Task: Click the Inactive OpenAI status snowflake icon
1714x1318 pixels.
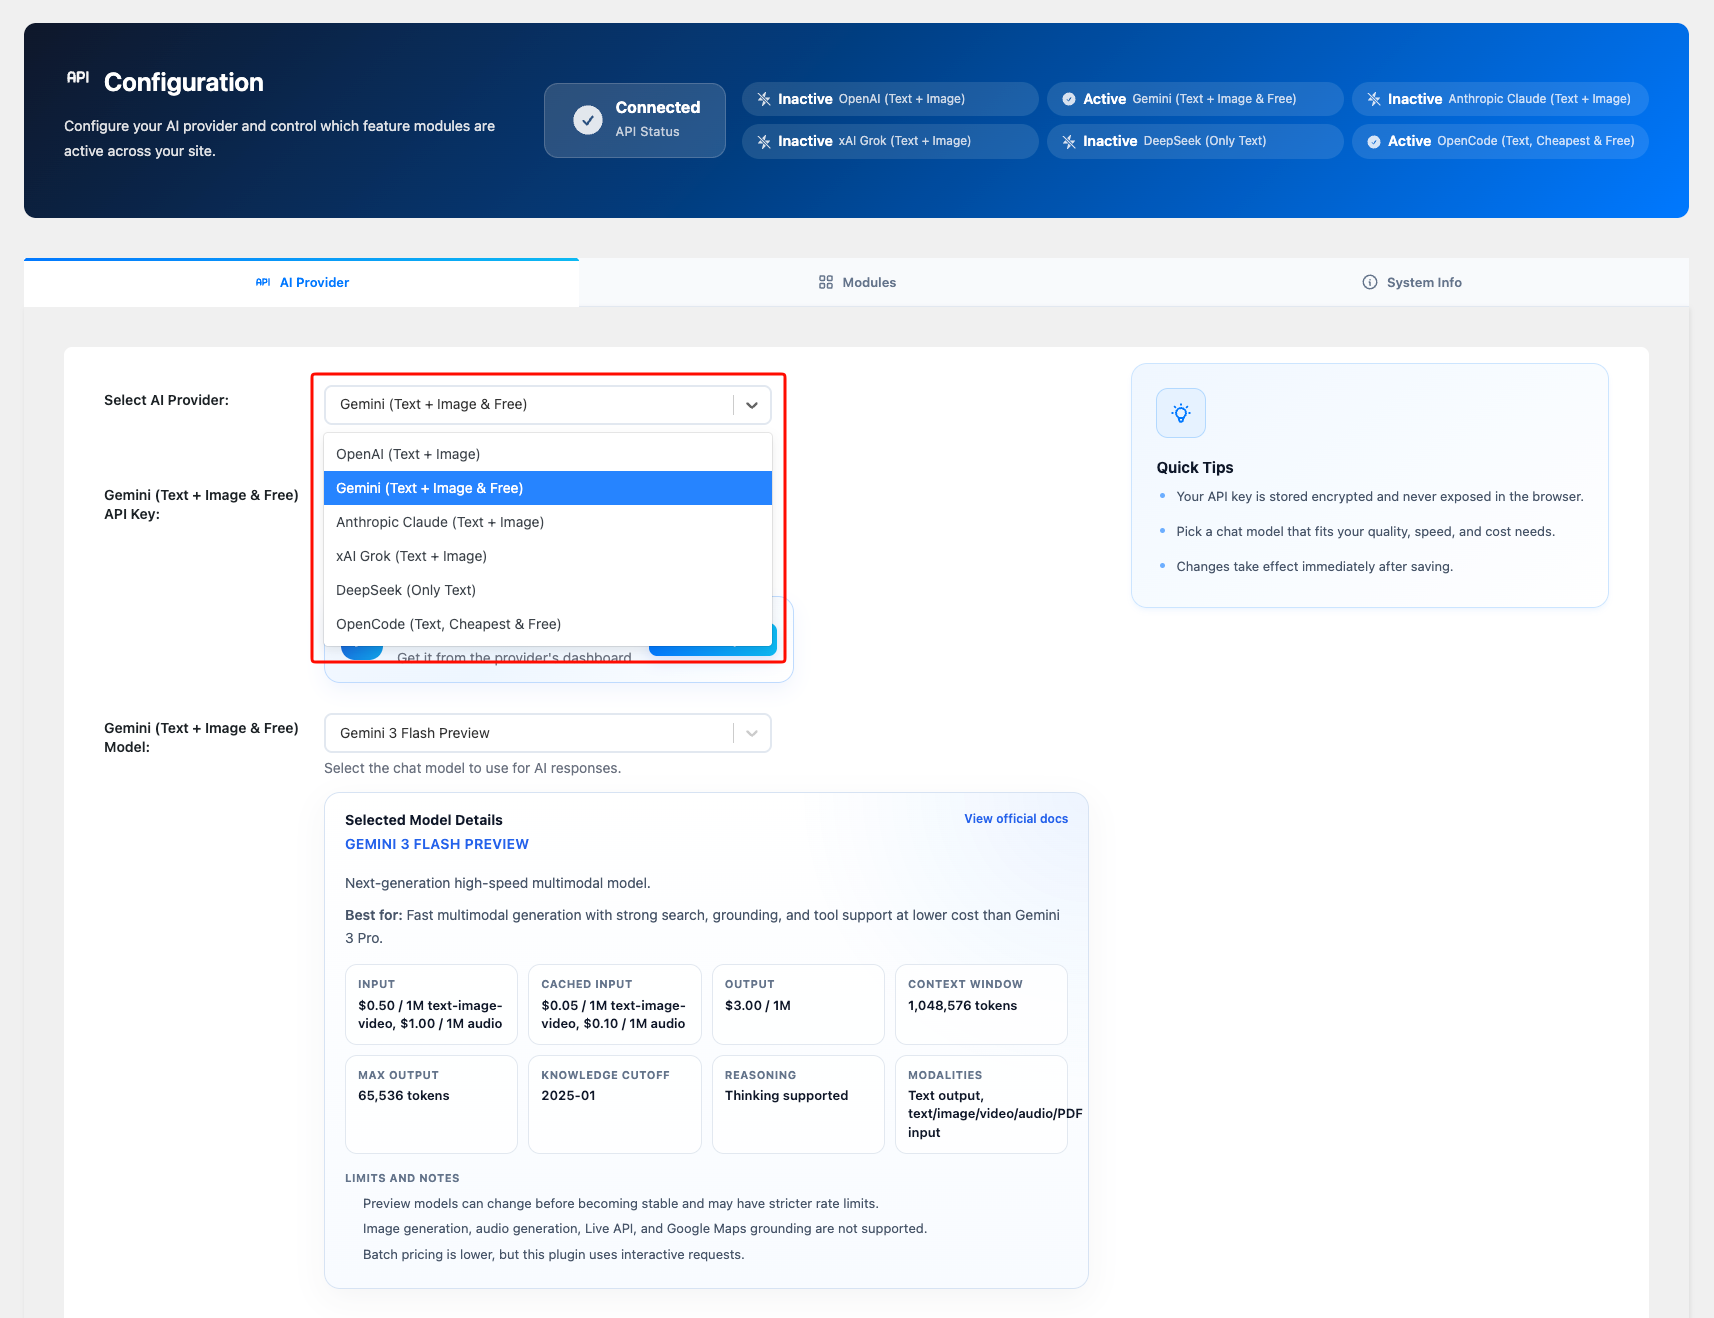Action: (764, 99)
